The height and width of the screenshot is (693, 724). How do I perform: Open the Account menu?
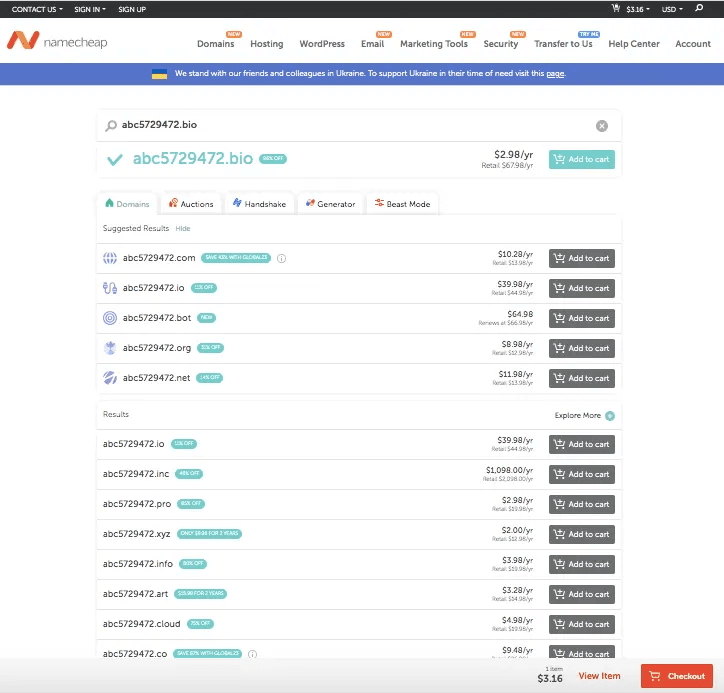point(693,44)
